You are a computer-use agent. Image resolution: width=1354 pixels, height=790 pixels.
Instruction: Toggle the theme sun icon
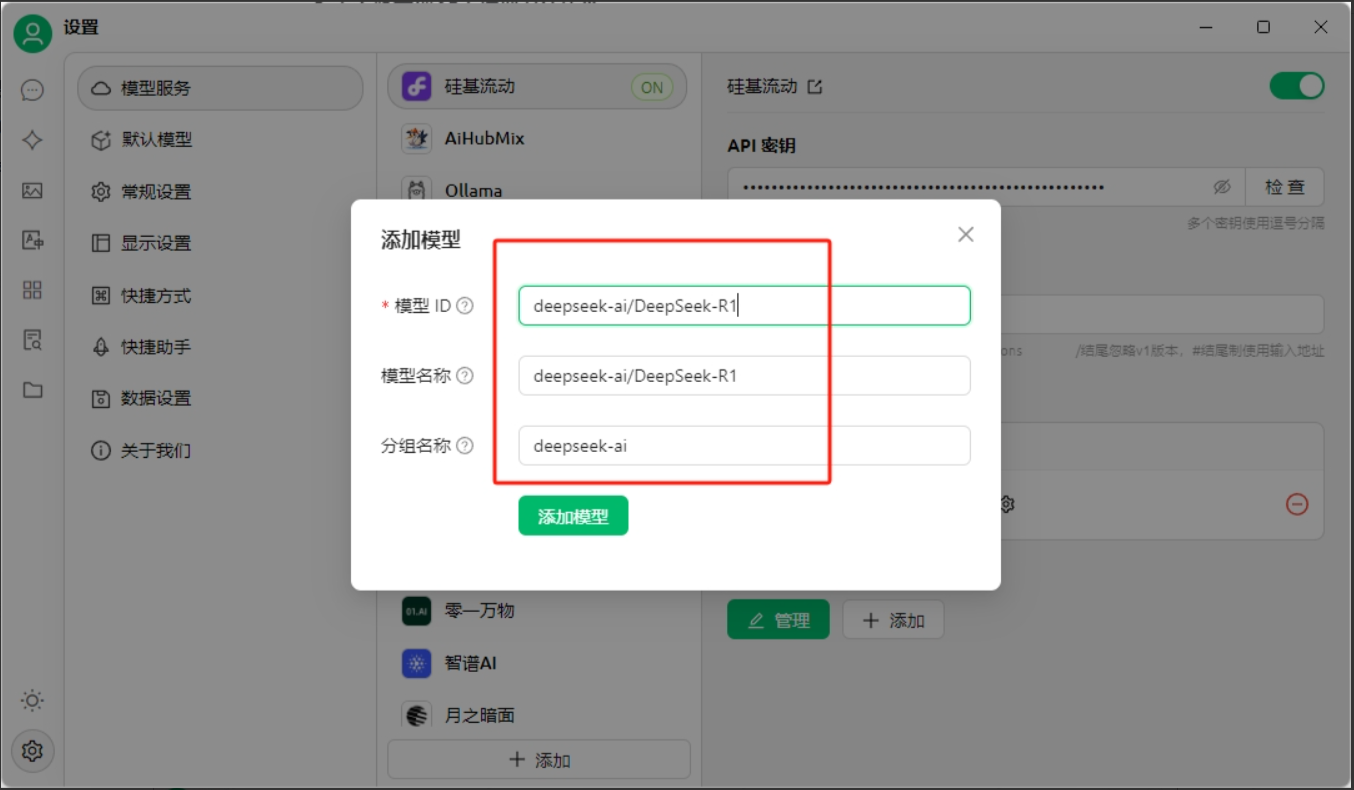tap(33, 700)
